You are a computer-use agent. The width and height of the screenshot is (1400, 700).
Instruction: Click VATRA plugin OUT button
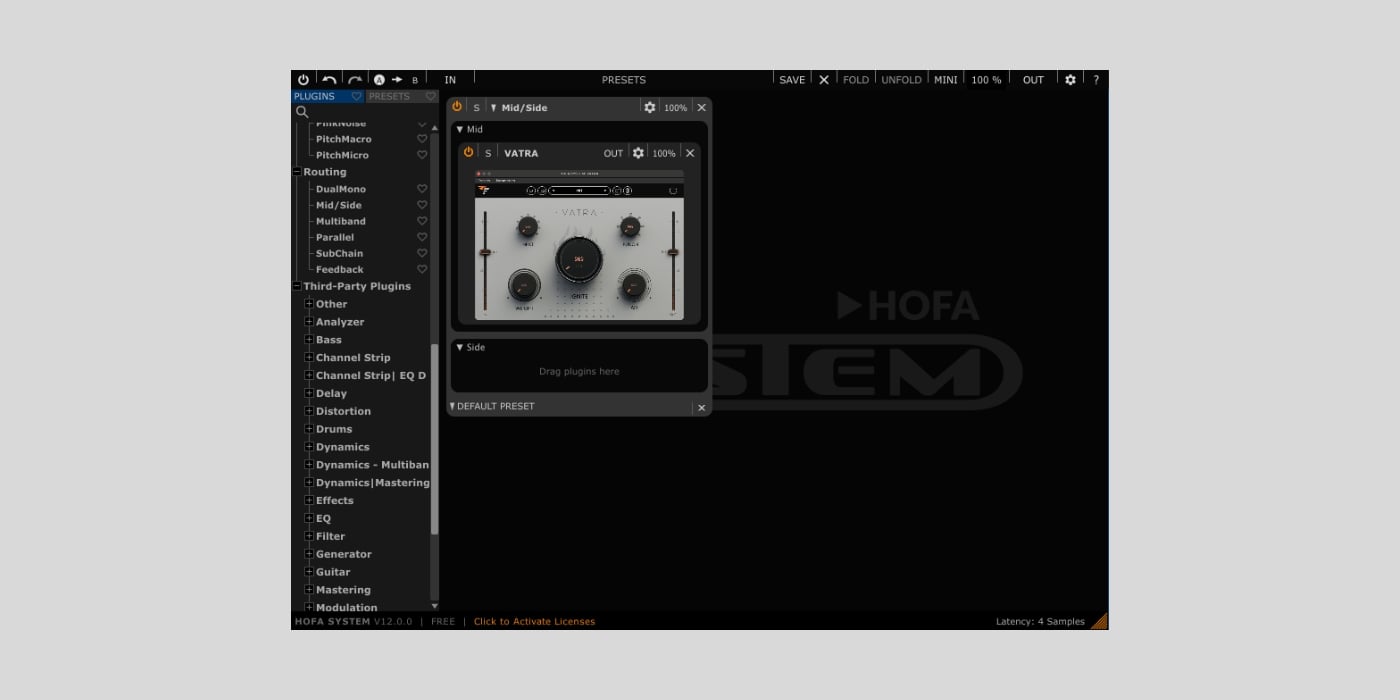(x=613, y=153)
